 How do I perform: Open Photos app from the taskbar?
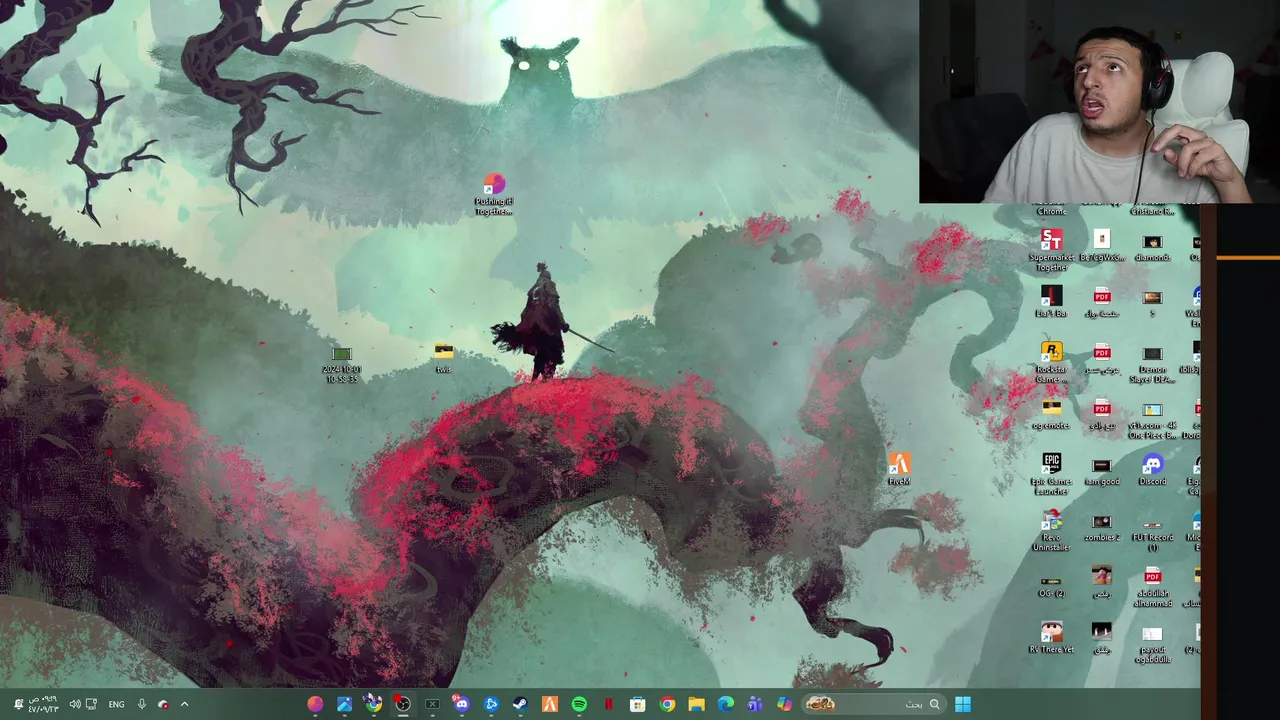coord(344,704)
